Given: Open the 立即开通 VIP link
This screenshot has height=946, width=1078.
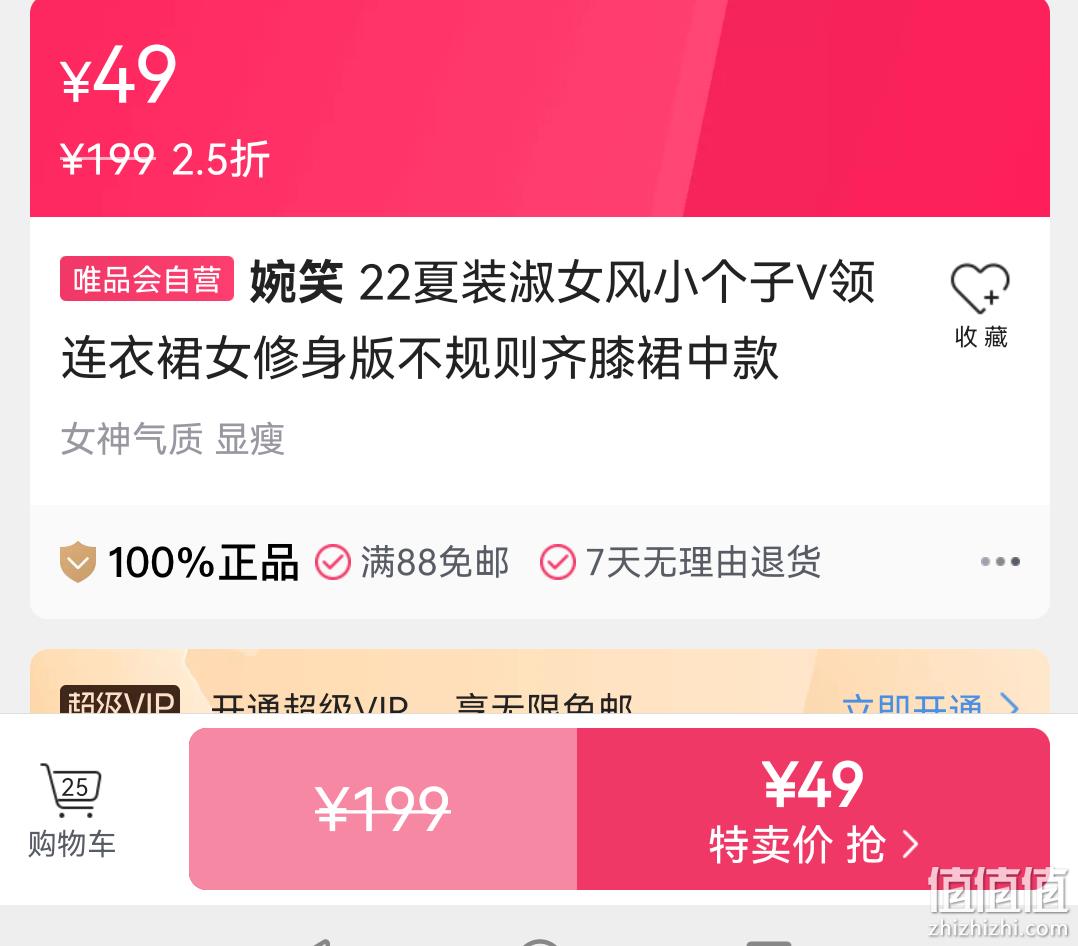Looking at the screenshot, I should [912, 704].
